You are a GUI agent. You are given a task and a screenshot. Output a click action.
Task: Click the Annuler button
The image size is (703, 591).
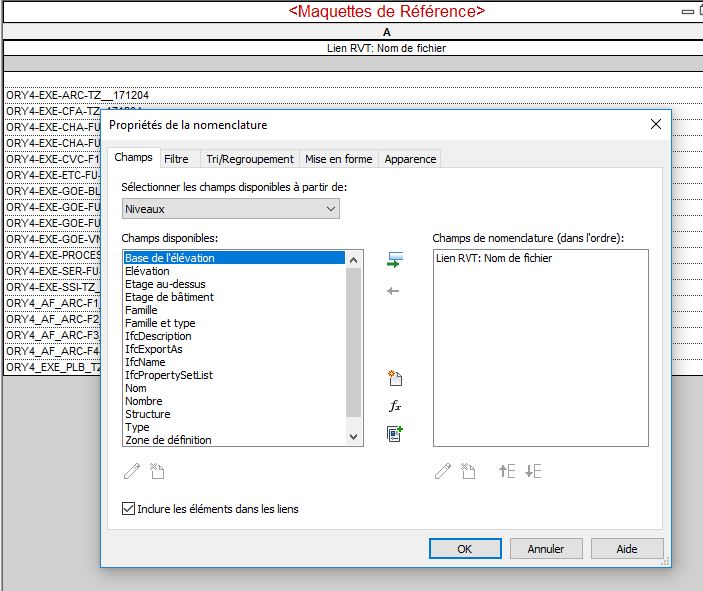(x=546, y=548)
